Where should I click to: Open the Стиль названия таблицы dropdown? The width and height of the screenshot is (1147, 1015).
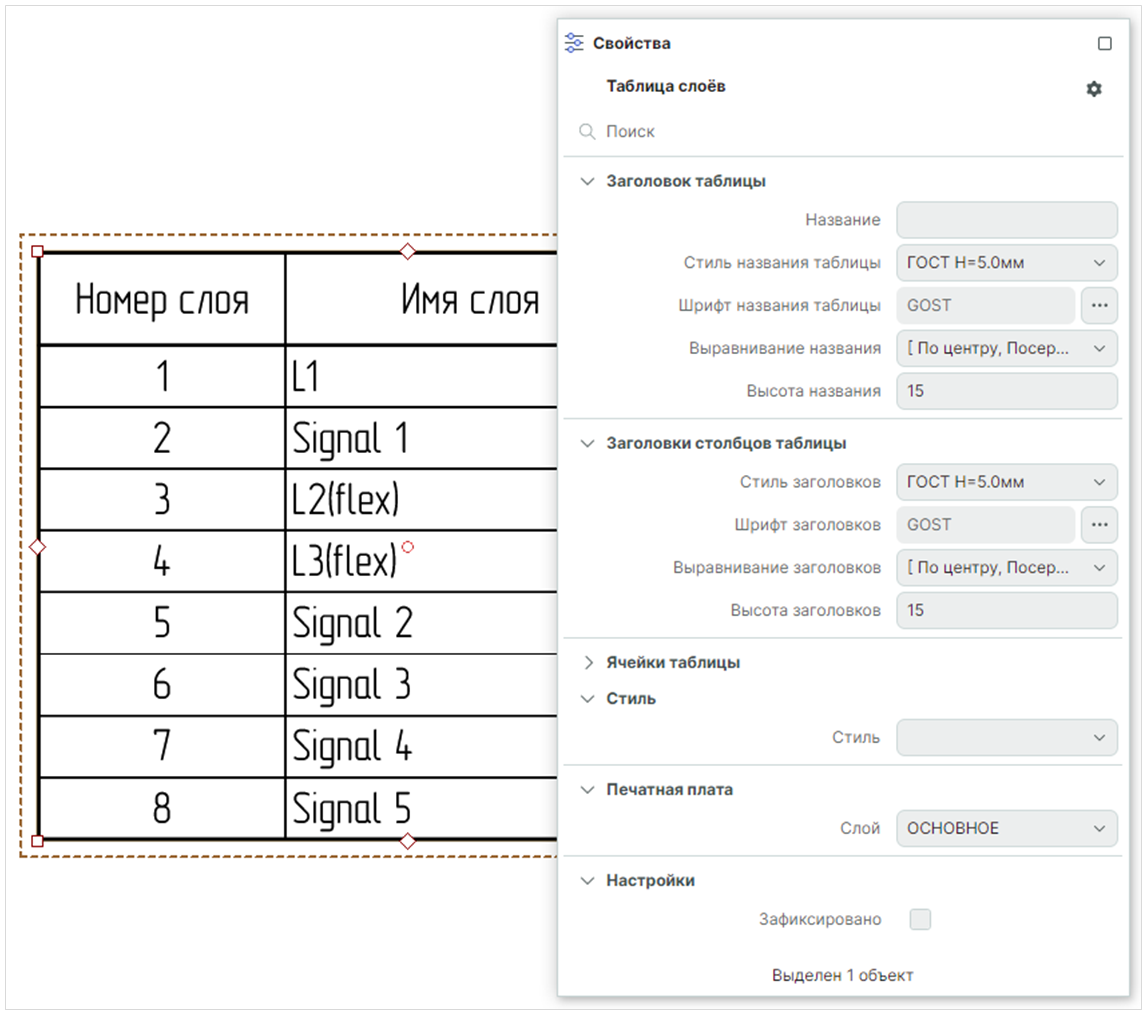pyautogui.click(x=1006, y=263)
